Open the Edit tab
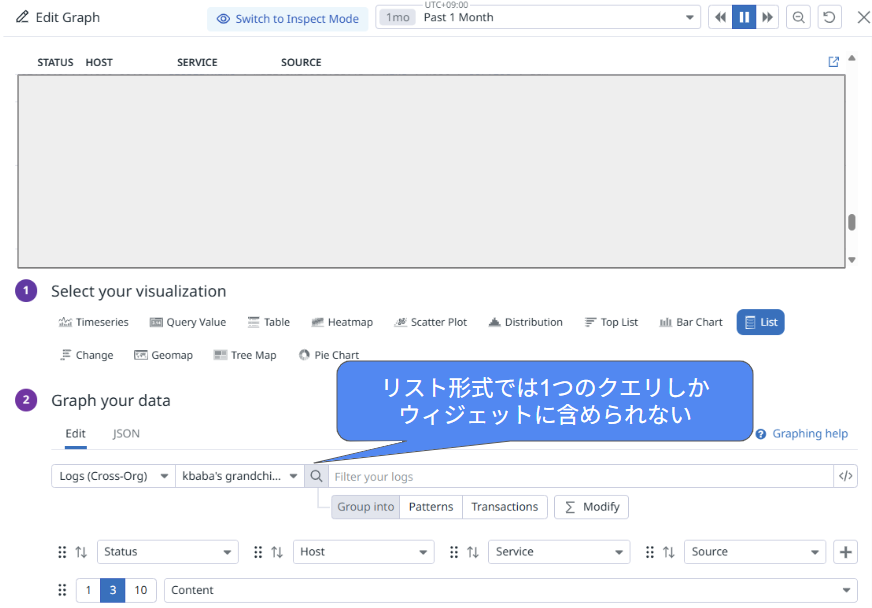The image size is (872, 608). pyautogui.click(x=75, y=434)
